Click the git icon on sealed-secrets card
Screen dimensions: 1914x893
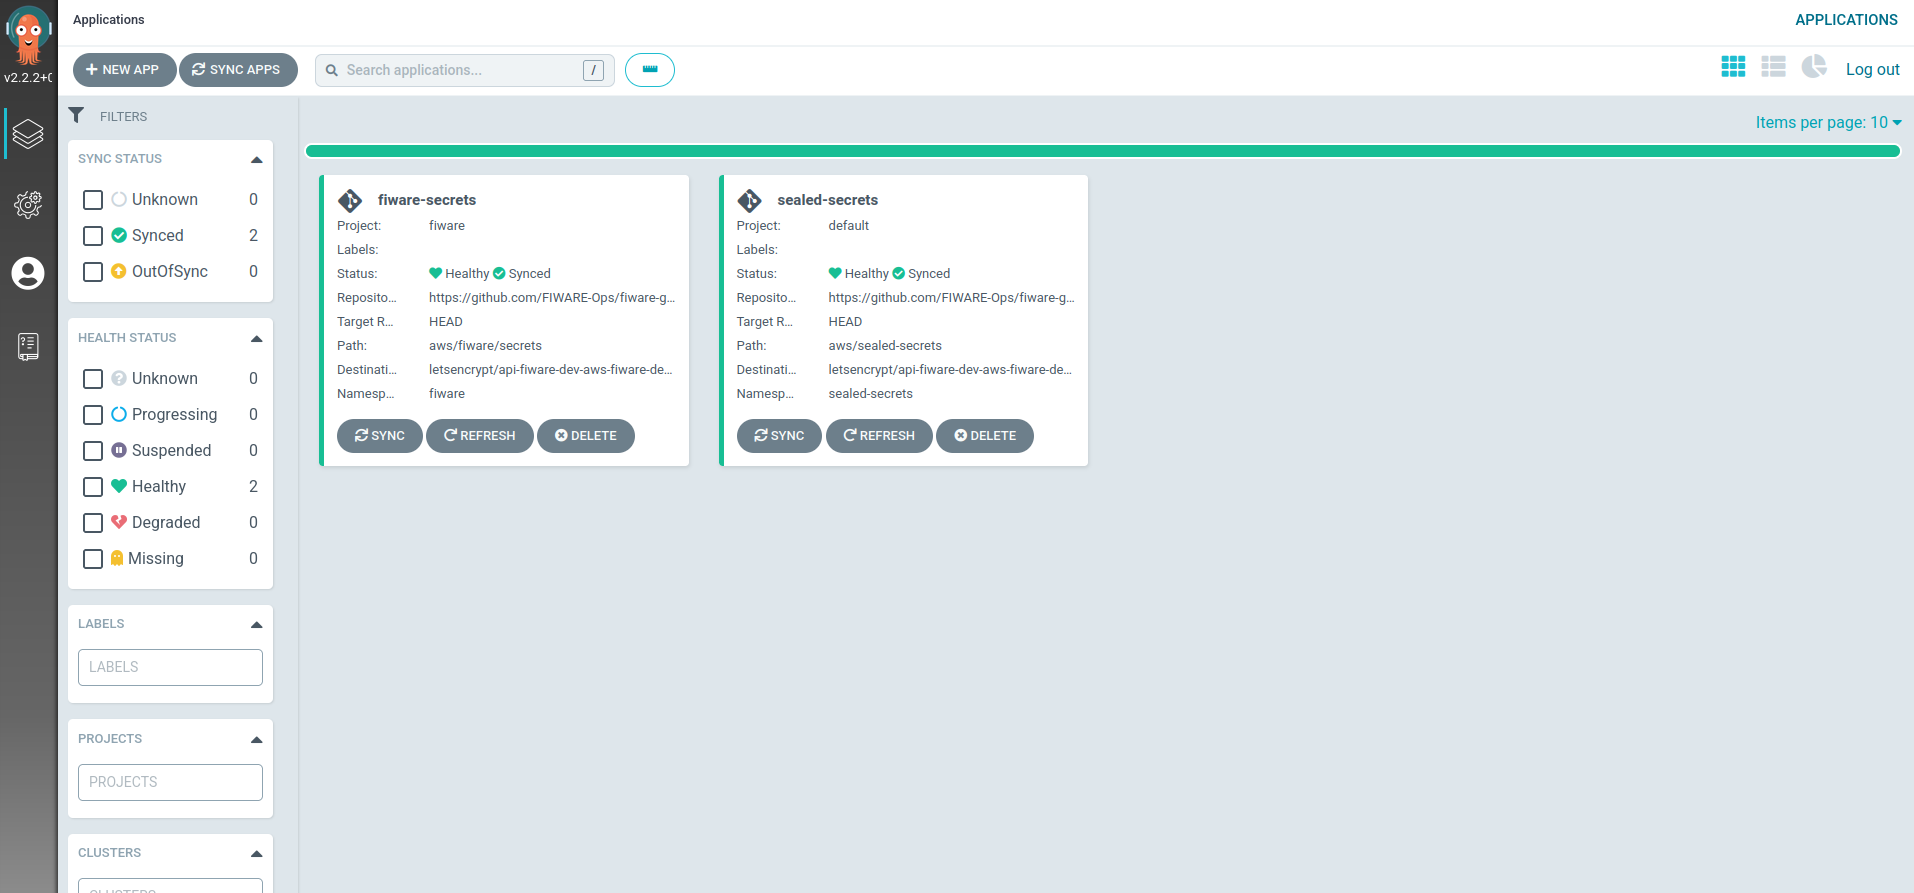[x=749, y=201]
